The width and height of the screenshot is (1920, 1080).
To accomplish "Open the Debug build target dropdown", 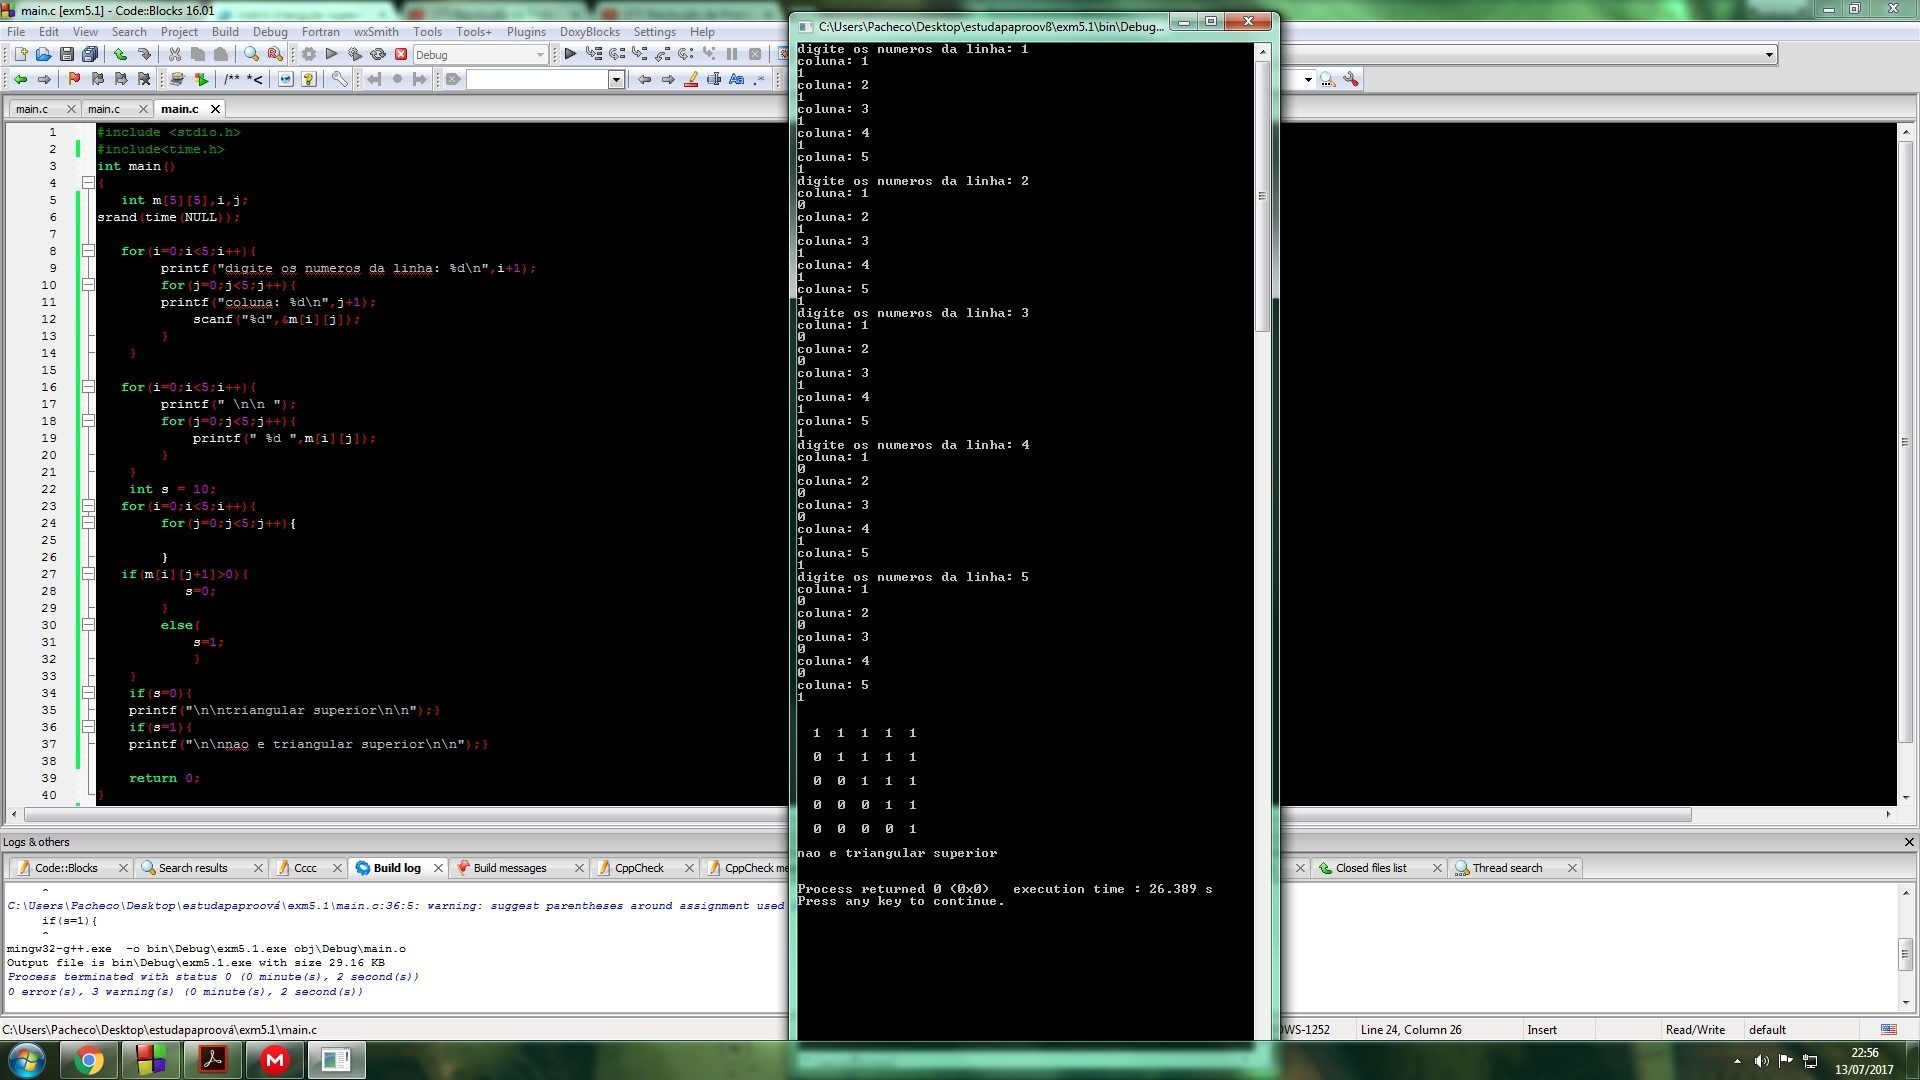I will 480,55.
